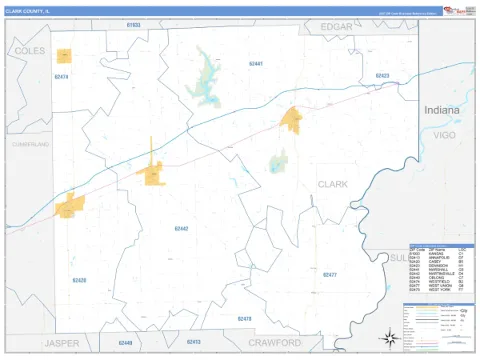Select the EDGAR county label
The height and width of the screenshot is (360, 480).
click(x=336, y=27)
